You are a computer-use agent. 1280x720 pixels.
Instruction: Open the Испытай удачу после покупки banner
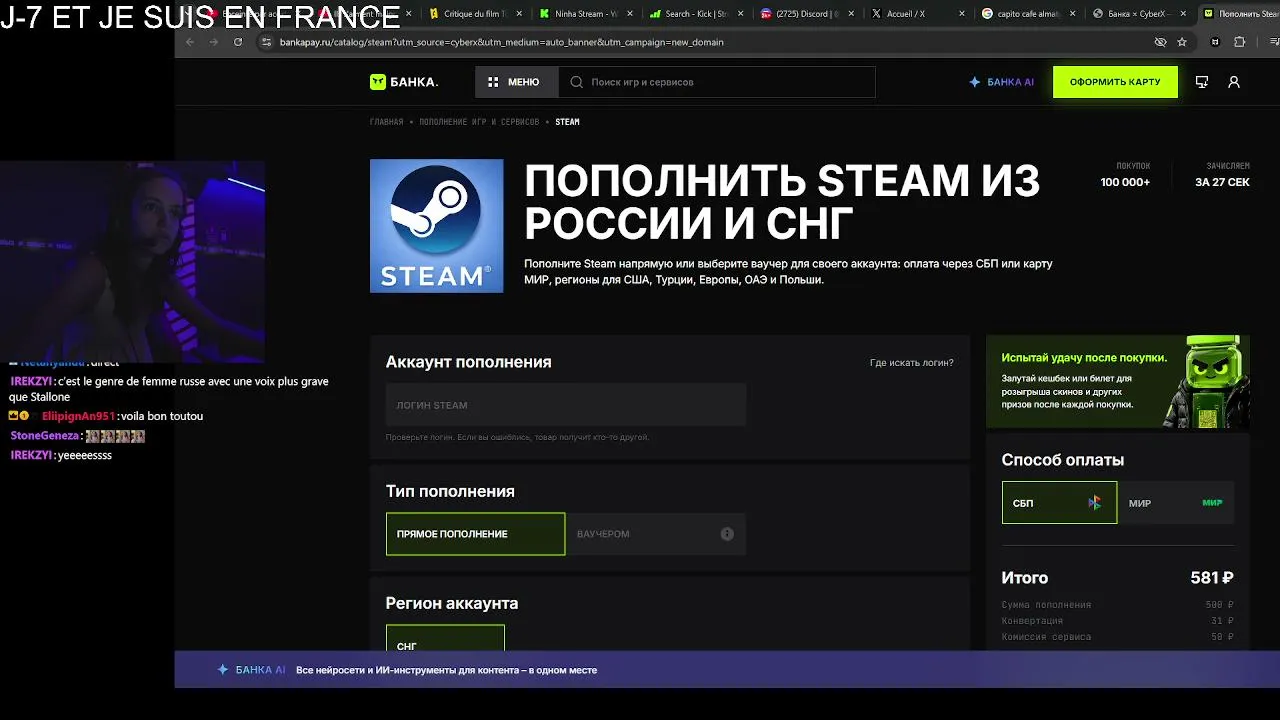(1118, 381)
